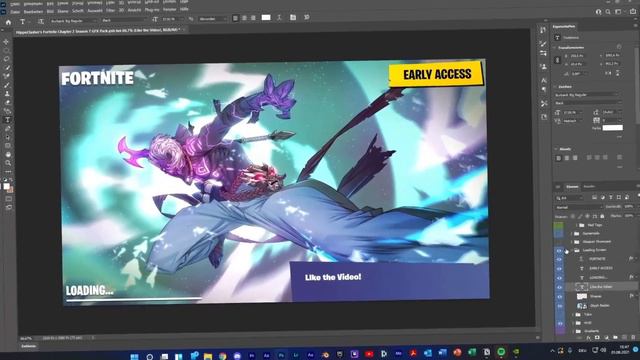640x360 pixels.
Task: Open the Fenster menu
Action: pyautogui.click(x=169, y=9)
